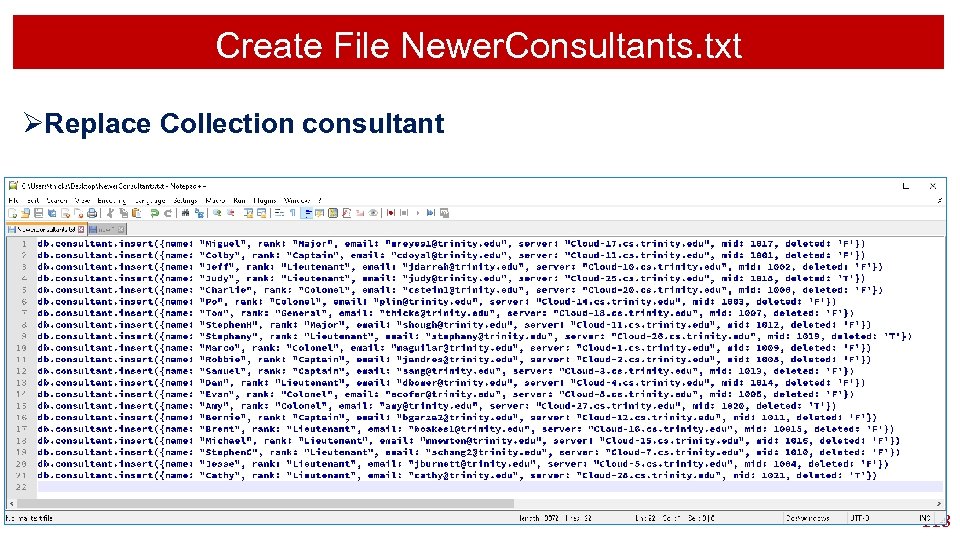Open the Settings menu

(x=185, y=200)
